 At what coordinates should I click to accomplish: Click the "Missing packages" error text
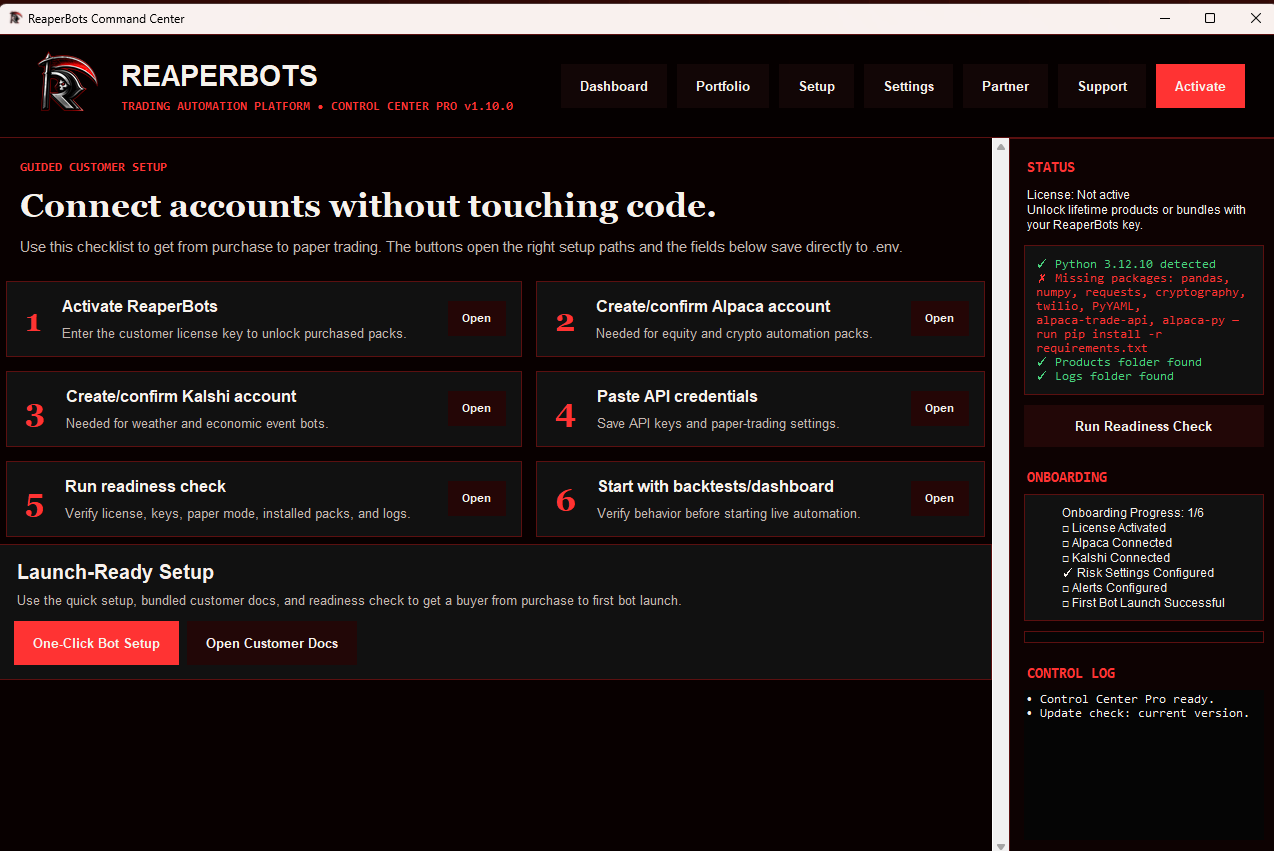click(x=1140, y=313)
